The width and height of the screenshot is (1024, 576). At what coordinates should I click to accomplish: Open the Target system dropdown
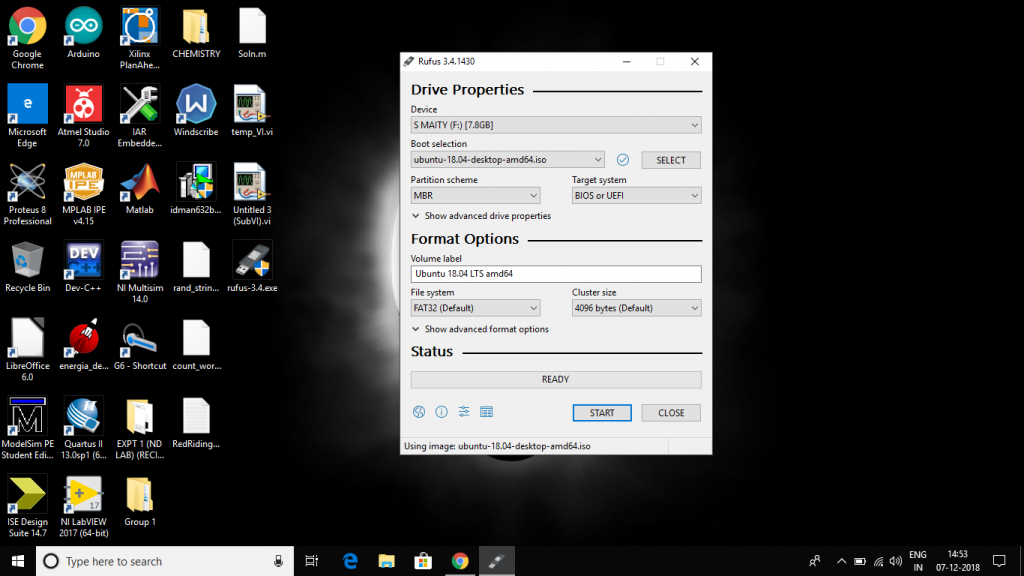[x=636, y=196]
